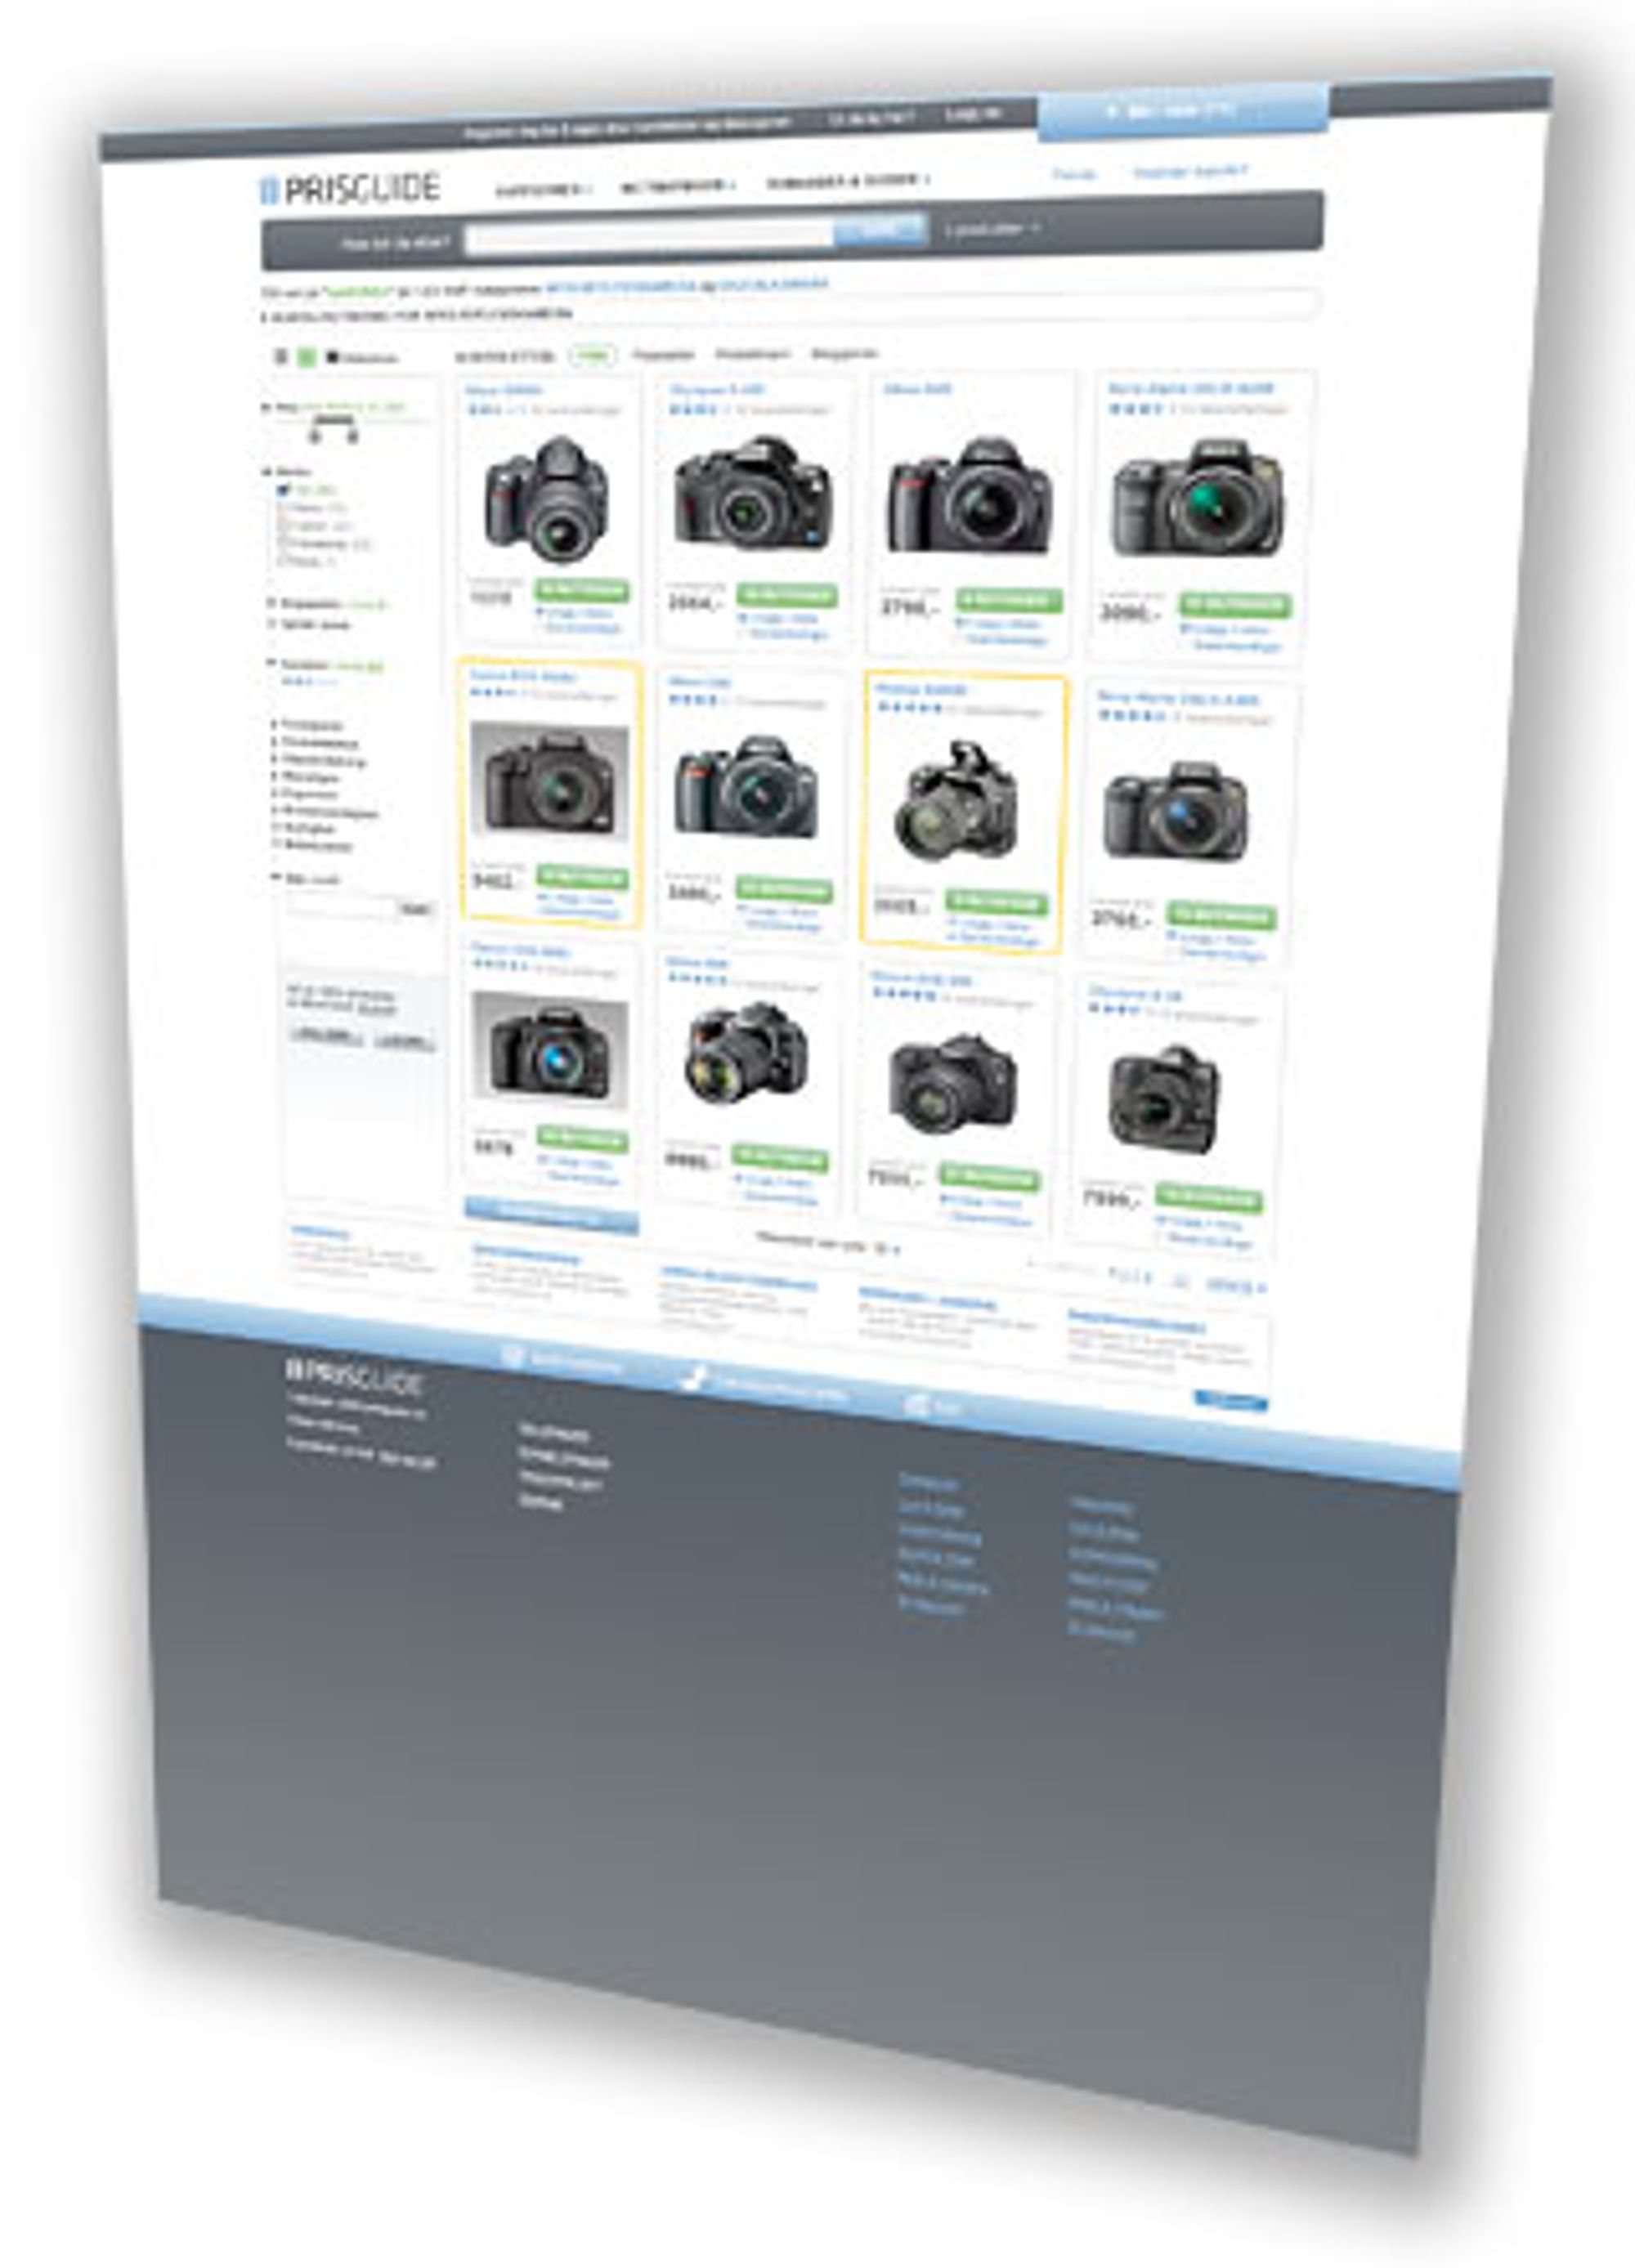Click the blue button below the bottom-left camera card

pyautogui.click(x=551, y=1216)
